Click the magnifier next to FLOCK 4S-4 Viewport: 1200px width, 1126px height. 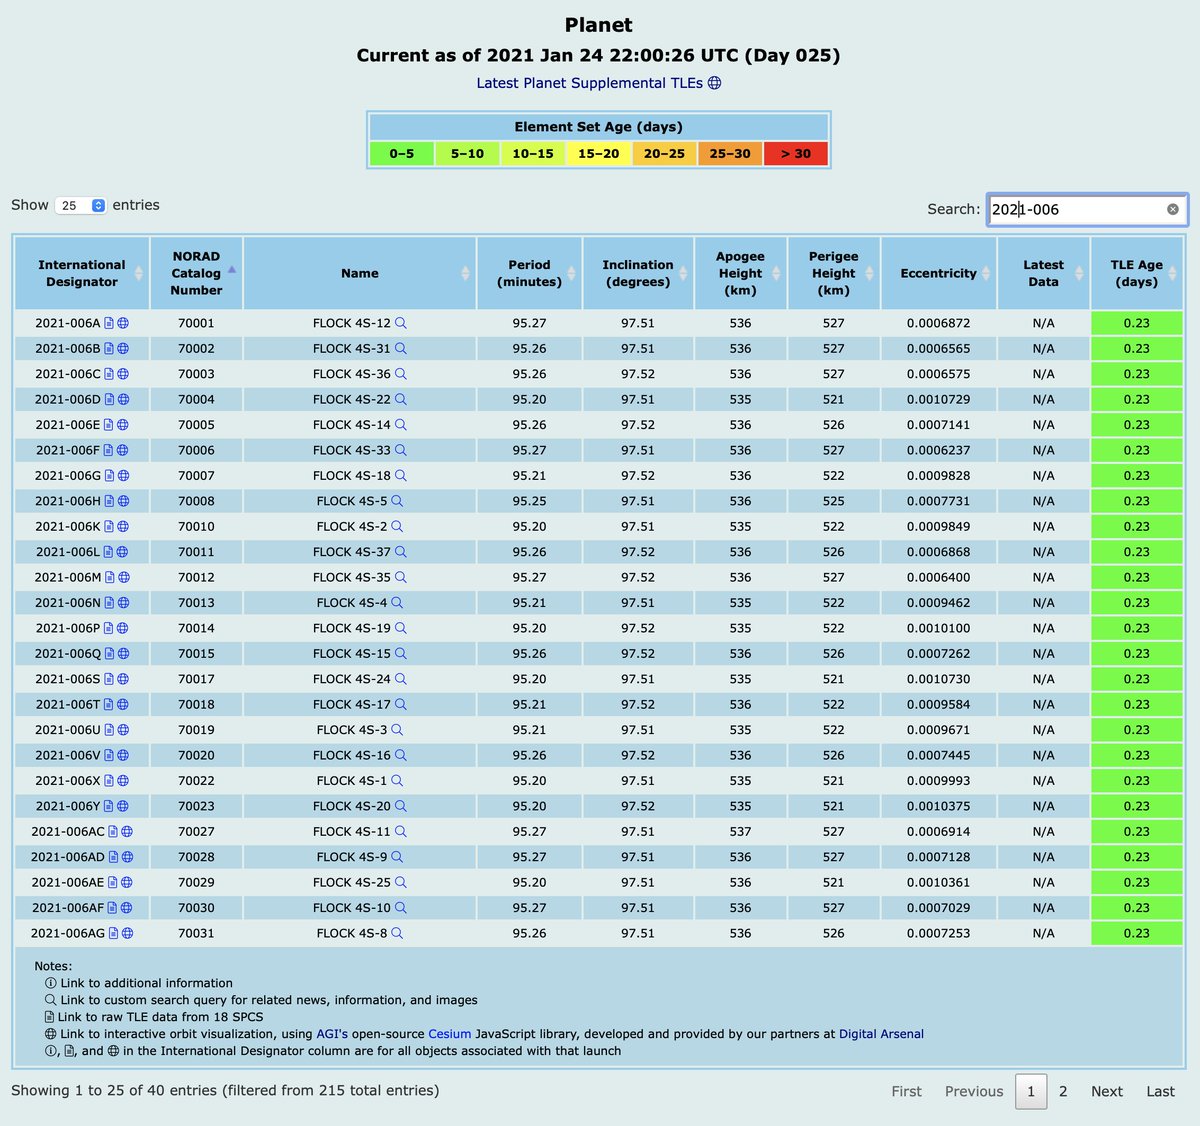click(397, 603)
